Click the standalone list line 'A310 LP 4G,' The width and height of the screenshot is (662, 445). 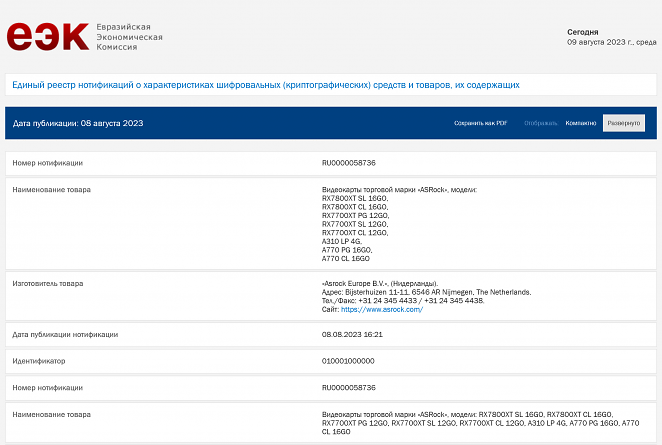click(x=342, y=241)
